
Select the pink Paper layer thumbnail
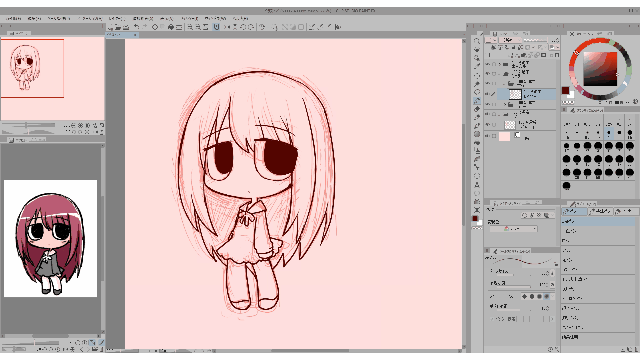point(504,136)
